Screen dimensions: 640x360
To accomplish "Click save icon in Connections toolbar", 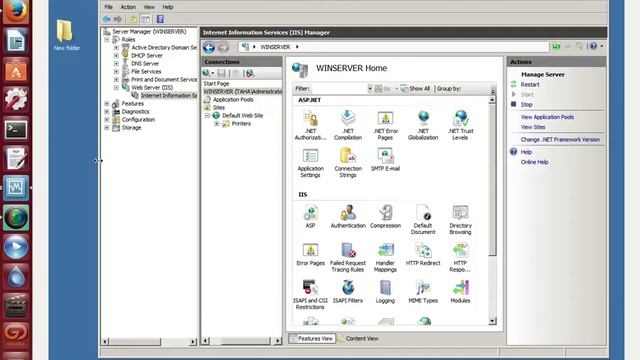I will pos(222,73).
